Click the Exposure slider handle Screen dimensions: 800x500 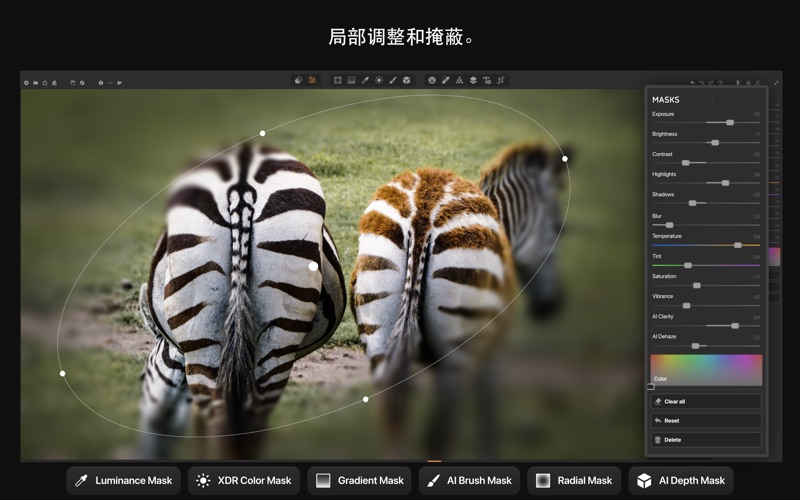pos(730,122)
